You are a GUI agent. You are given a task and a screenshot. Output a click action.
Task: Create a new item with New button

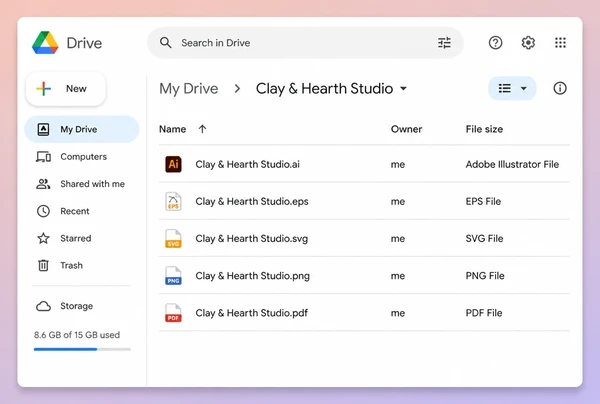click(x=65, y=88)
